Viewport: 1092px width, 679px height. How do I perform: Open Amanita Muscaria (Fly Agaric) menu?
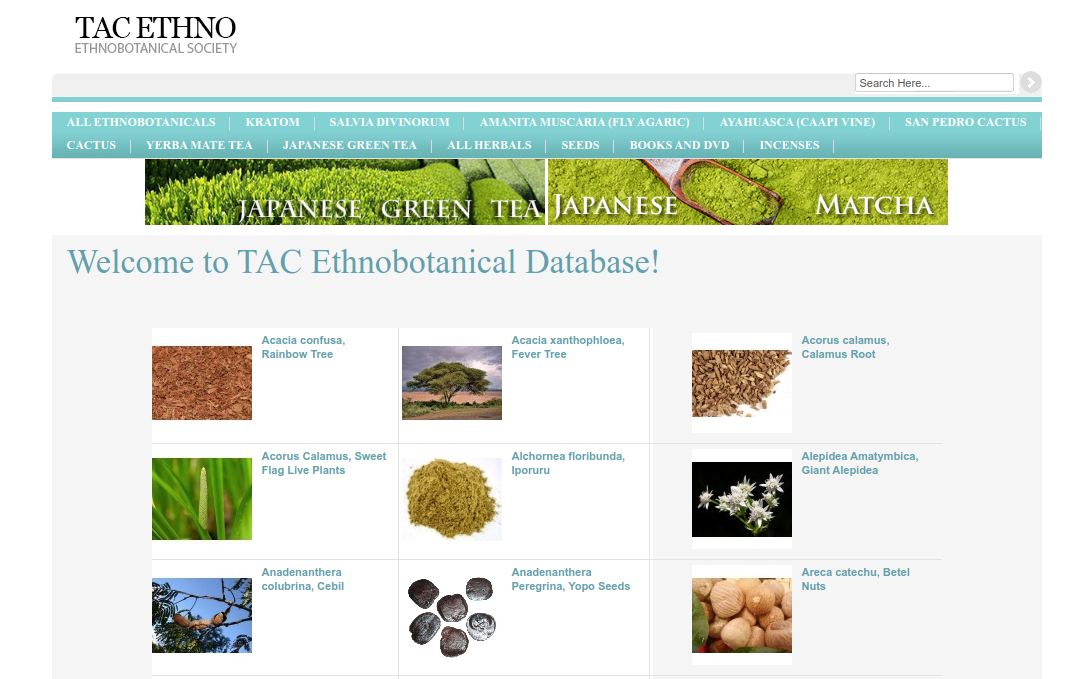click(x=584, y=122)
